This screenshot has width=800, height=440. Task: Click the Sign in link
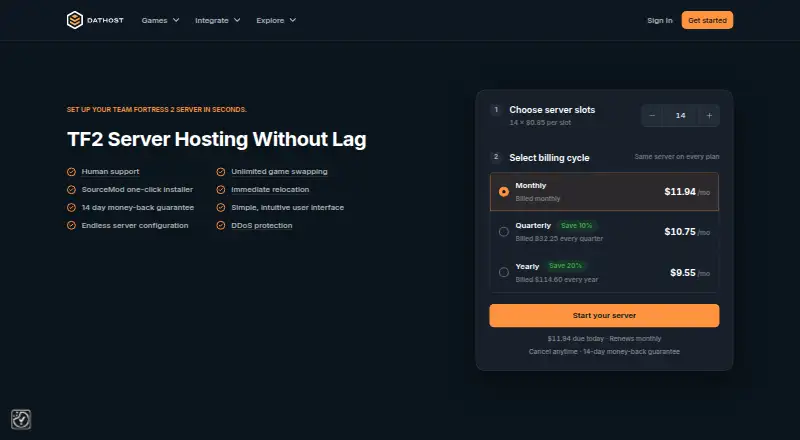pyautogui.click(x=660, y=20)
